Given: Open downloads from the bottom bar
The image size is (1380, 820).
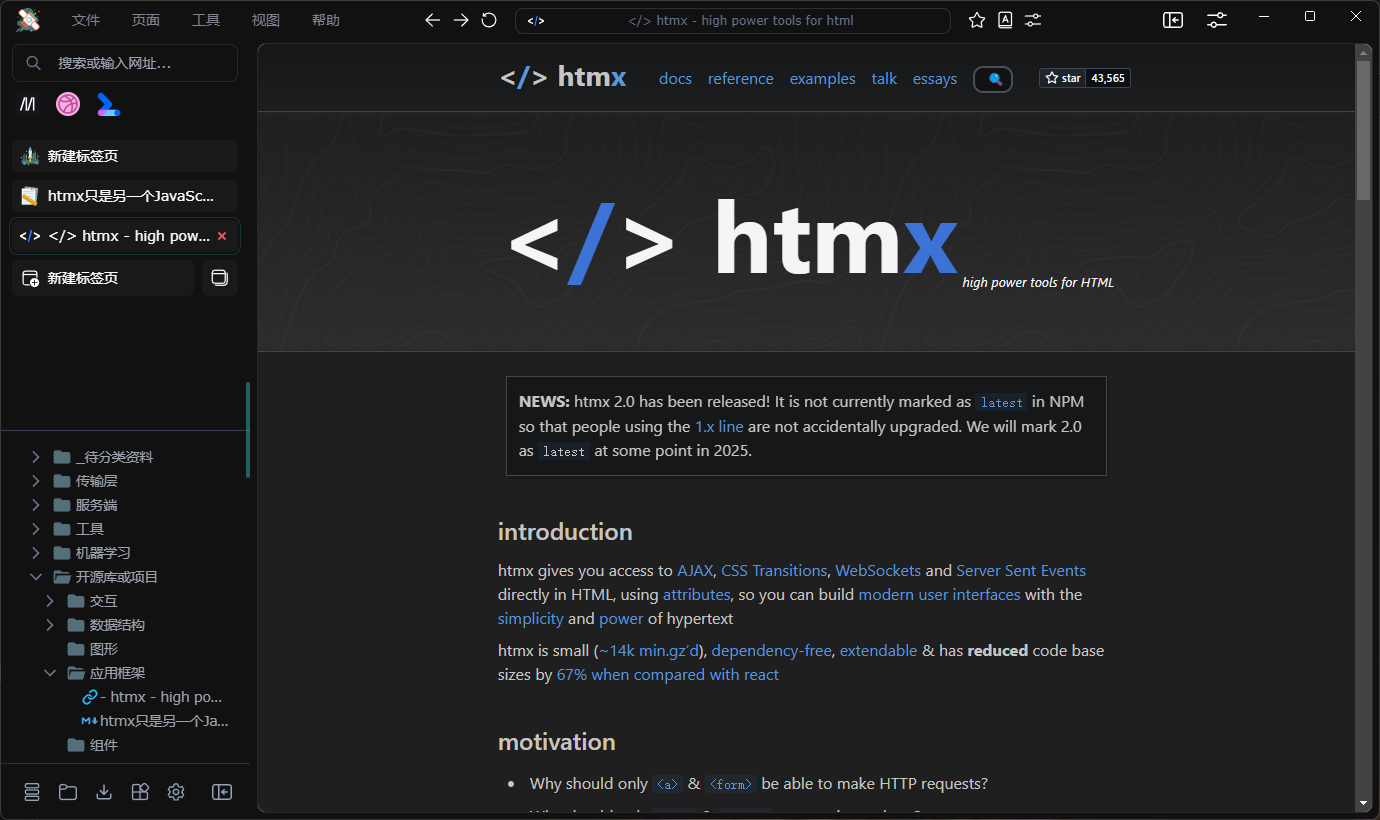Looking at the screenshot, I should point(104,792).
